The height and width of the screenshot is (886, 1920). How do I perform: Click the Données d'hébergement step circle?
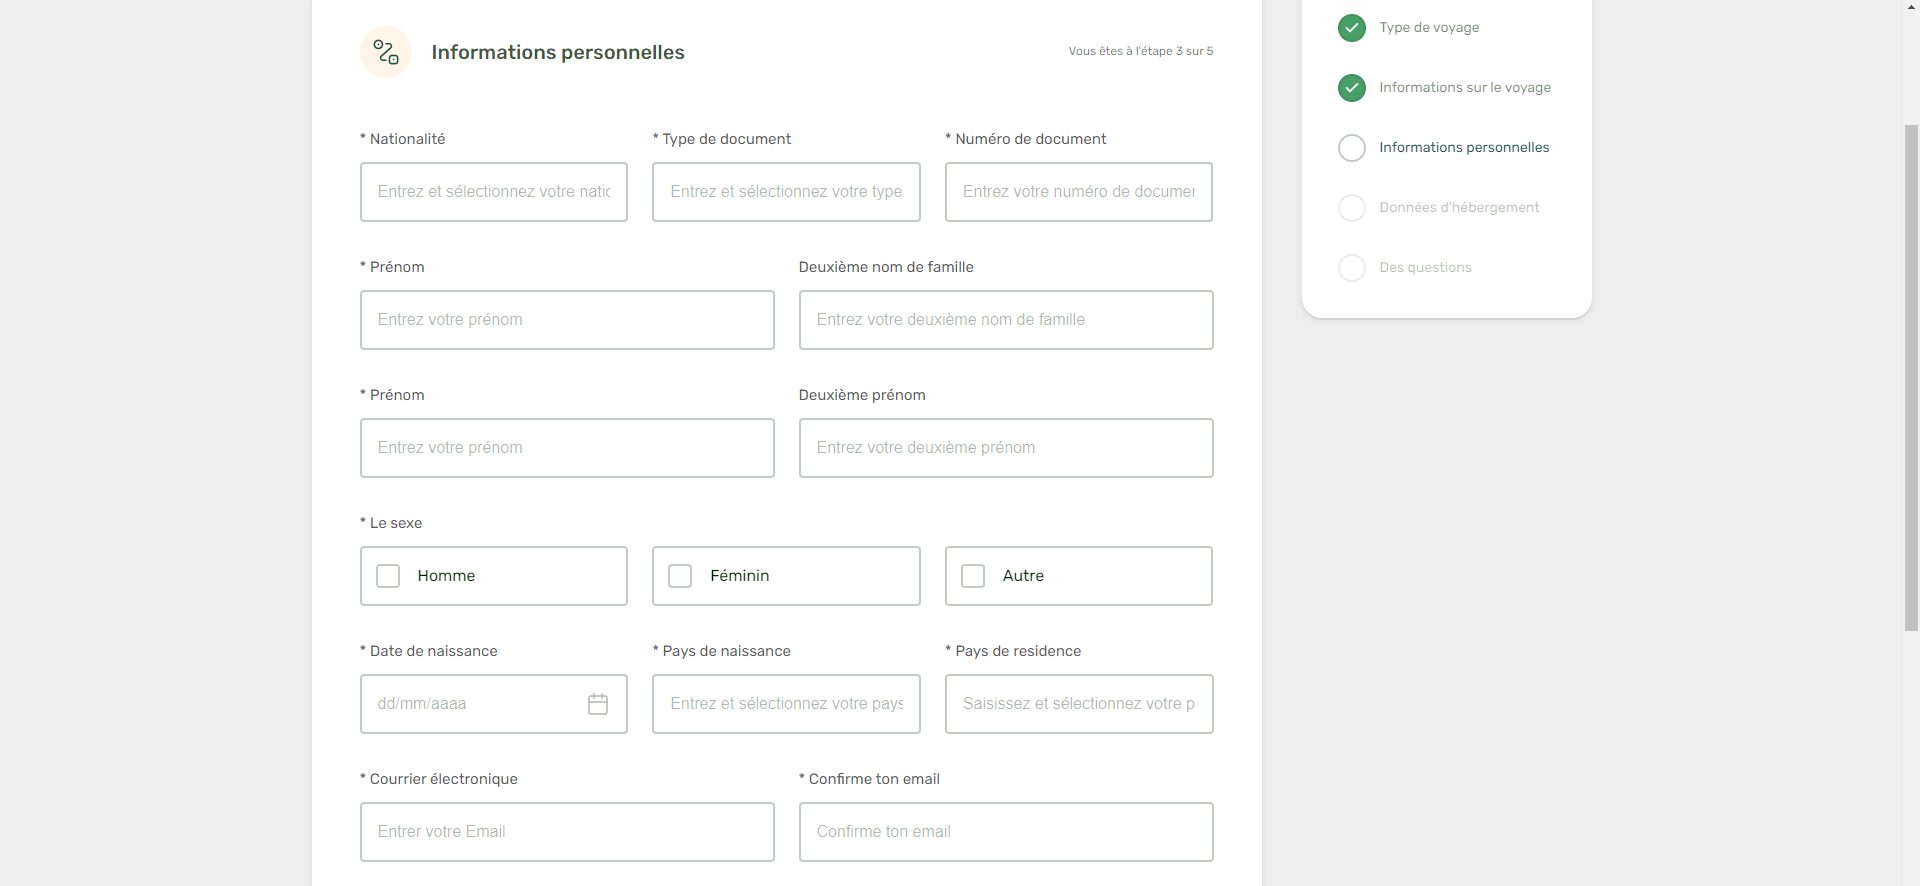click(x=1352, y=208)
